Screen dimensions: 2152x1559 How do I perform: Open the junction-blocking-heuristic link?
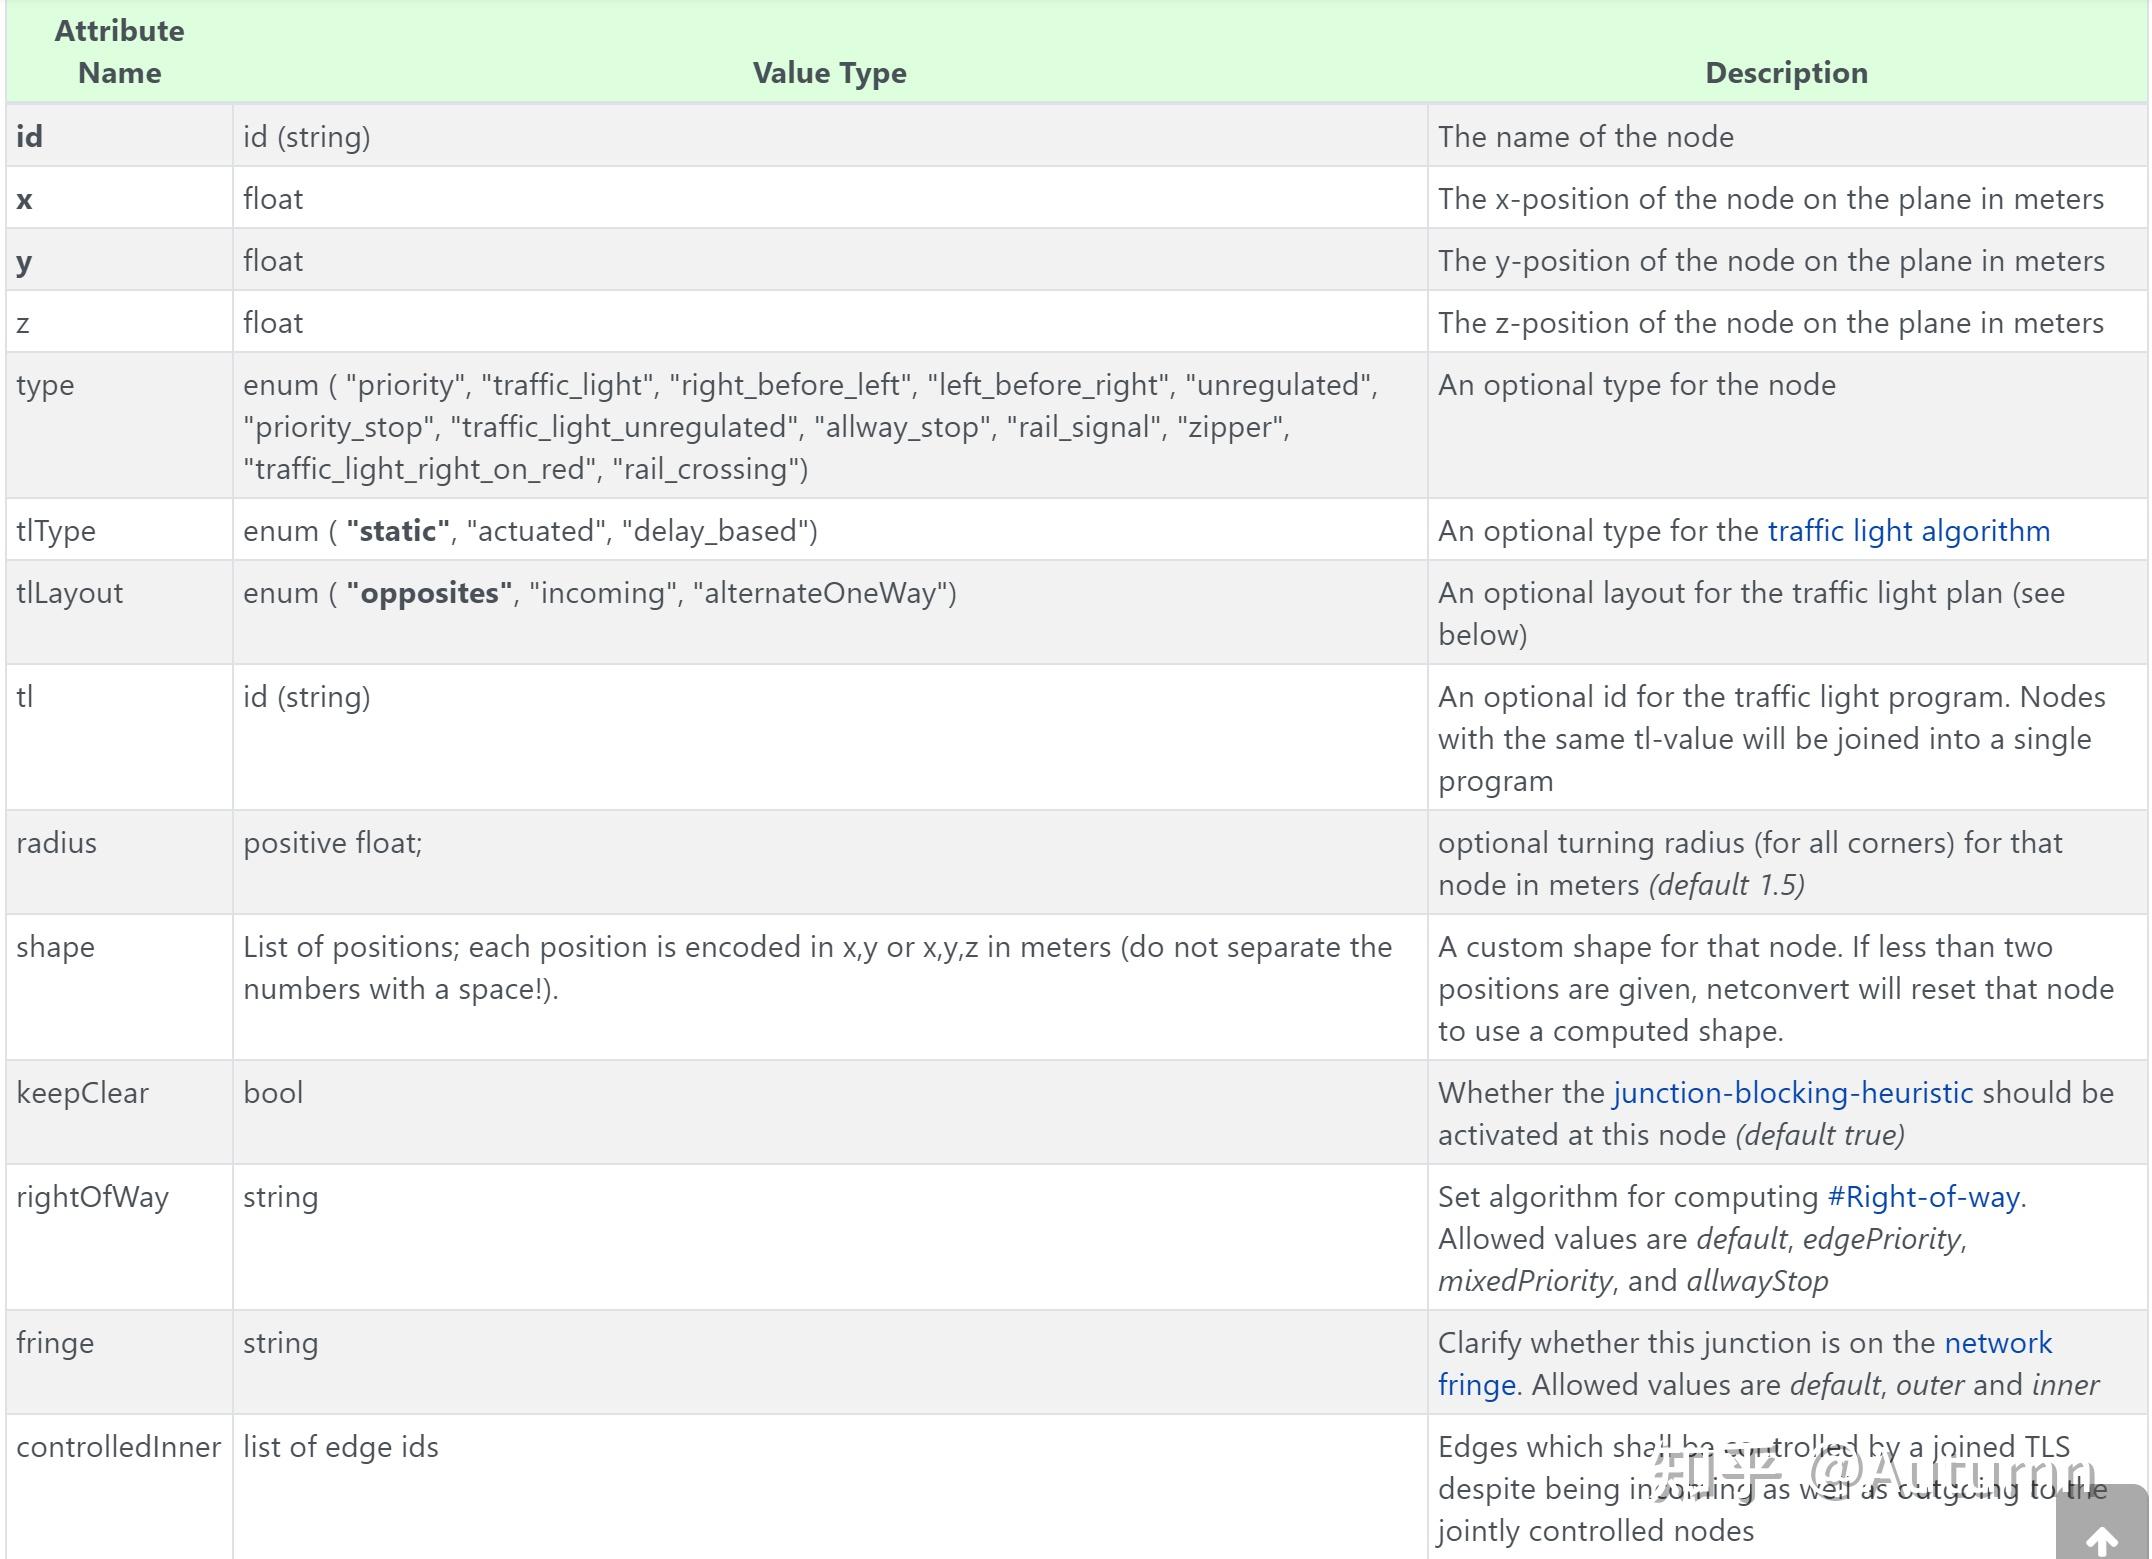click(1792, 1093)
